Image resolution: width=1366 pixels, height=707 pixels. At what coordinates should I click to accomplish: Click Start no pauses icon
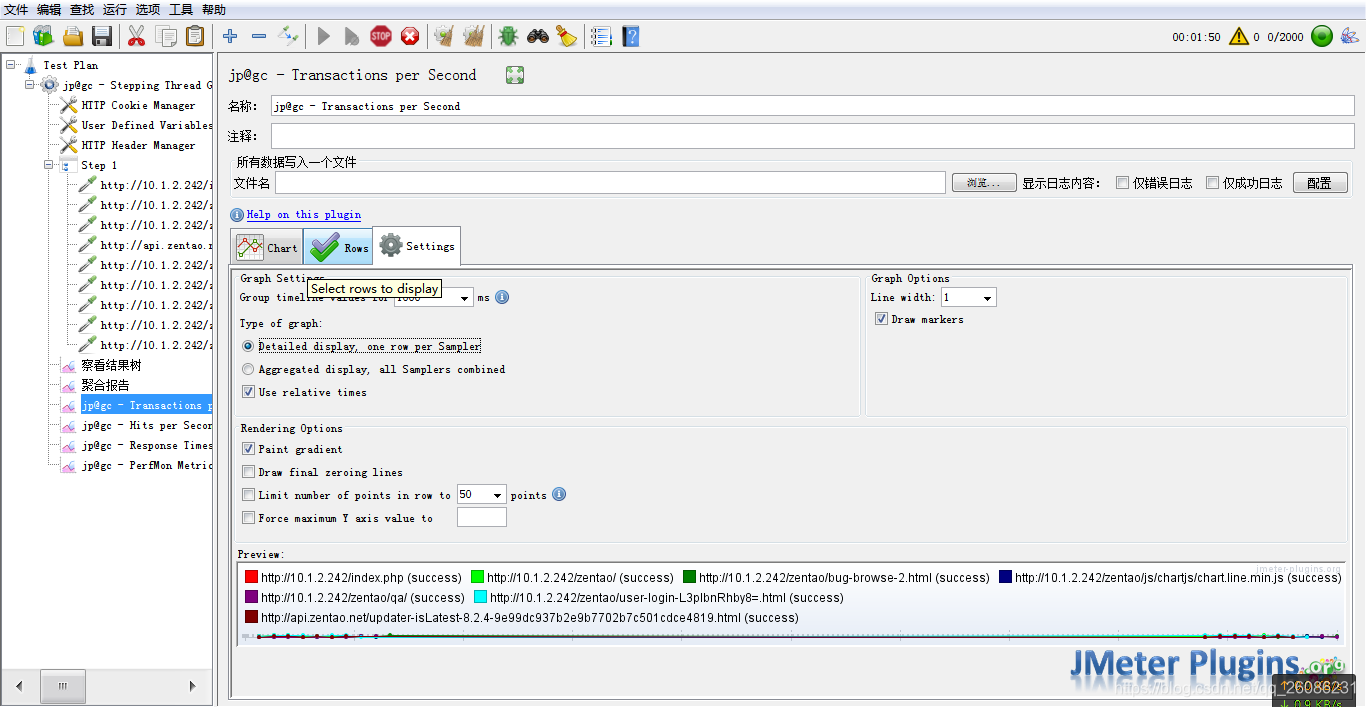click(x=351, y=36)
